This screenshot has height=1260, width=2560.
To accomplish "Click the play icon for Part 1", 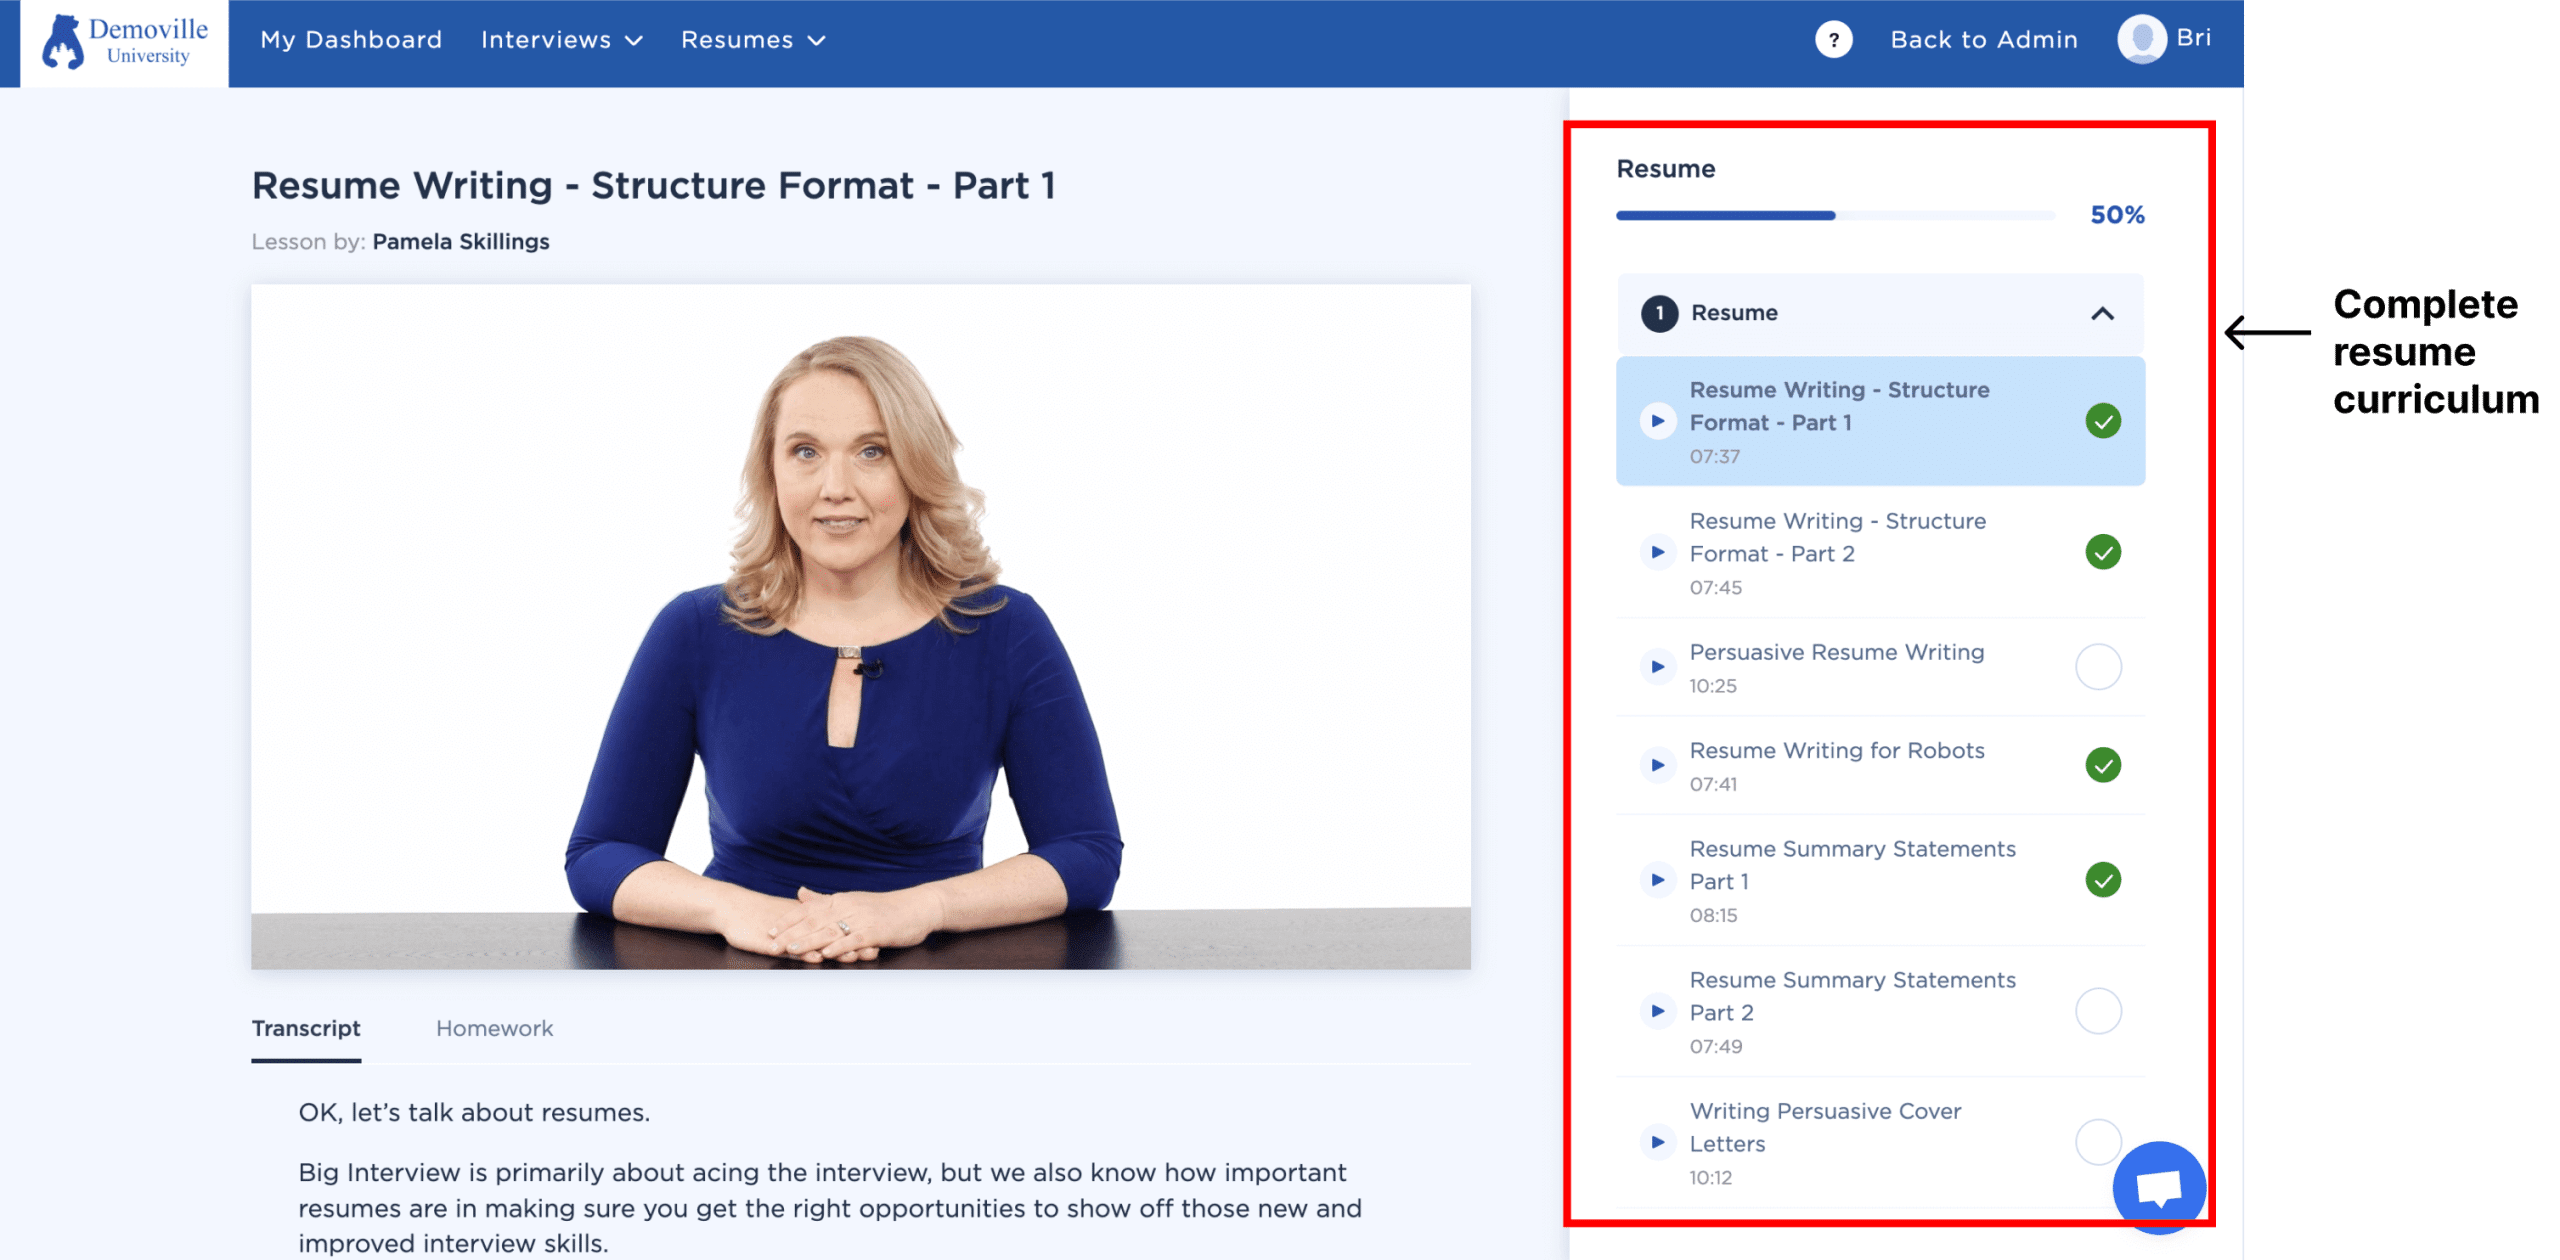I will pos(1654,419).
